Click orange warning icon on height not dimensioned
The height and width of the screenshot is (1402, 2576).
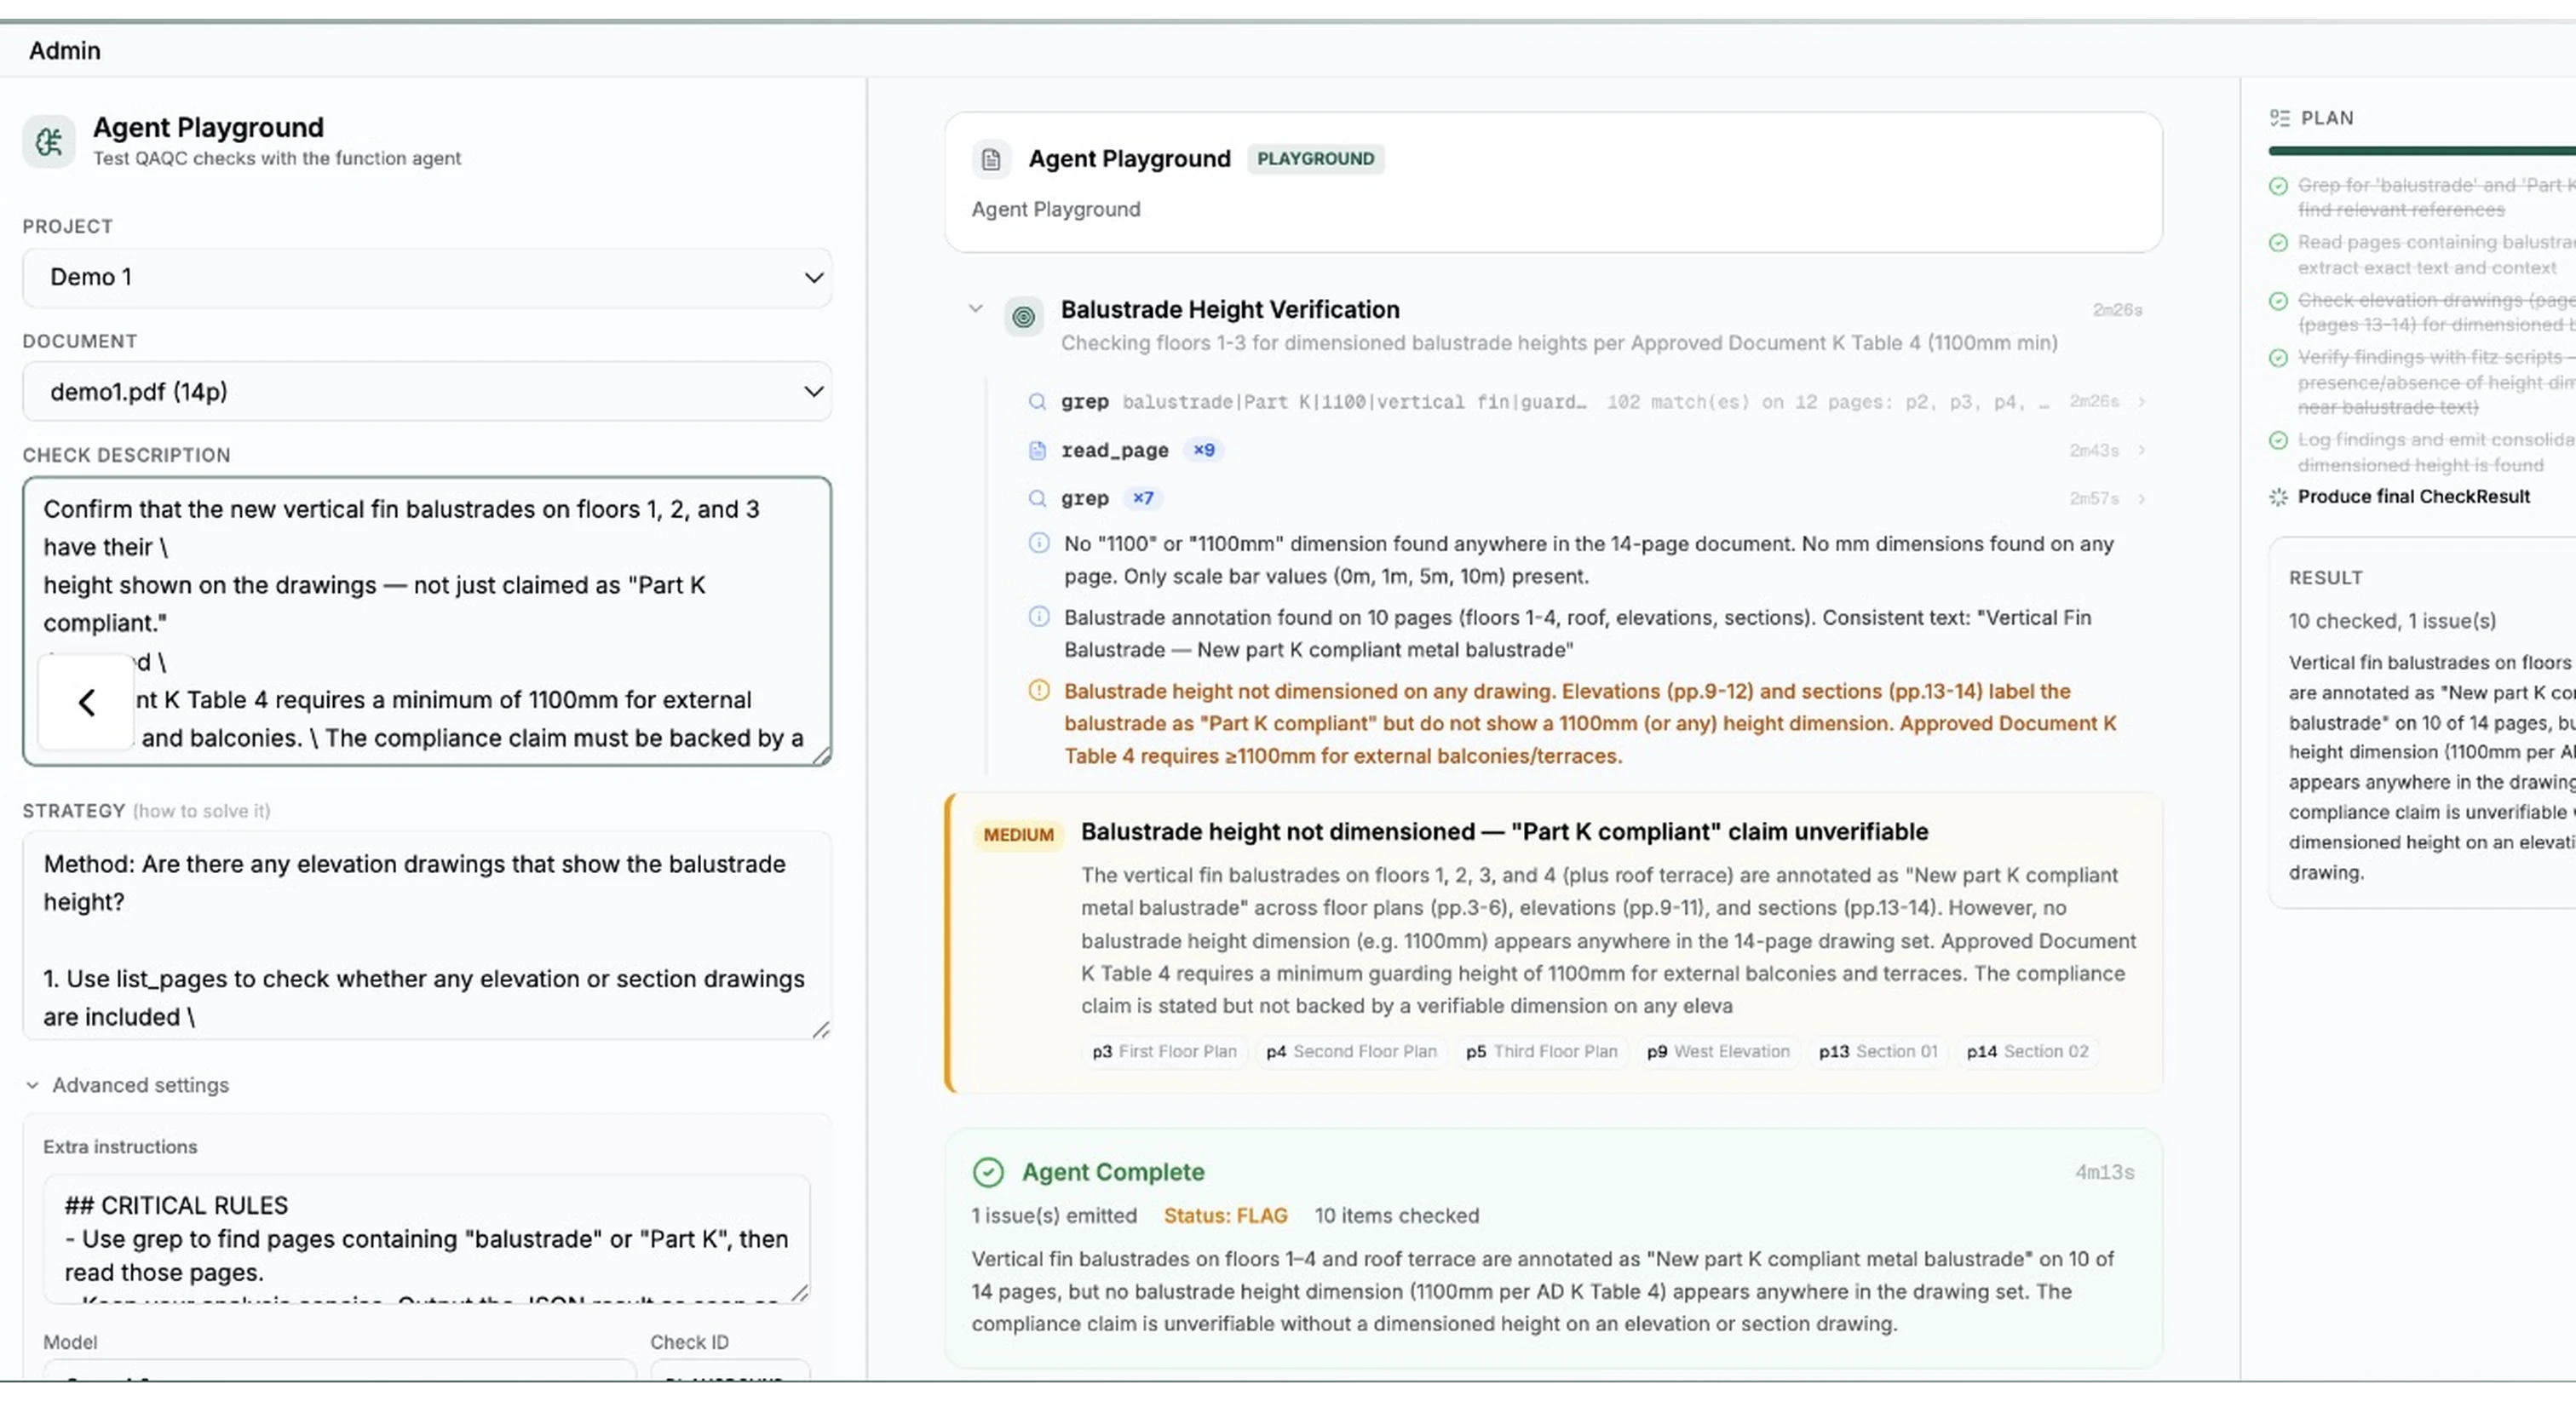click(x=1039, y=691)
